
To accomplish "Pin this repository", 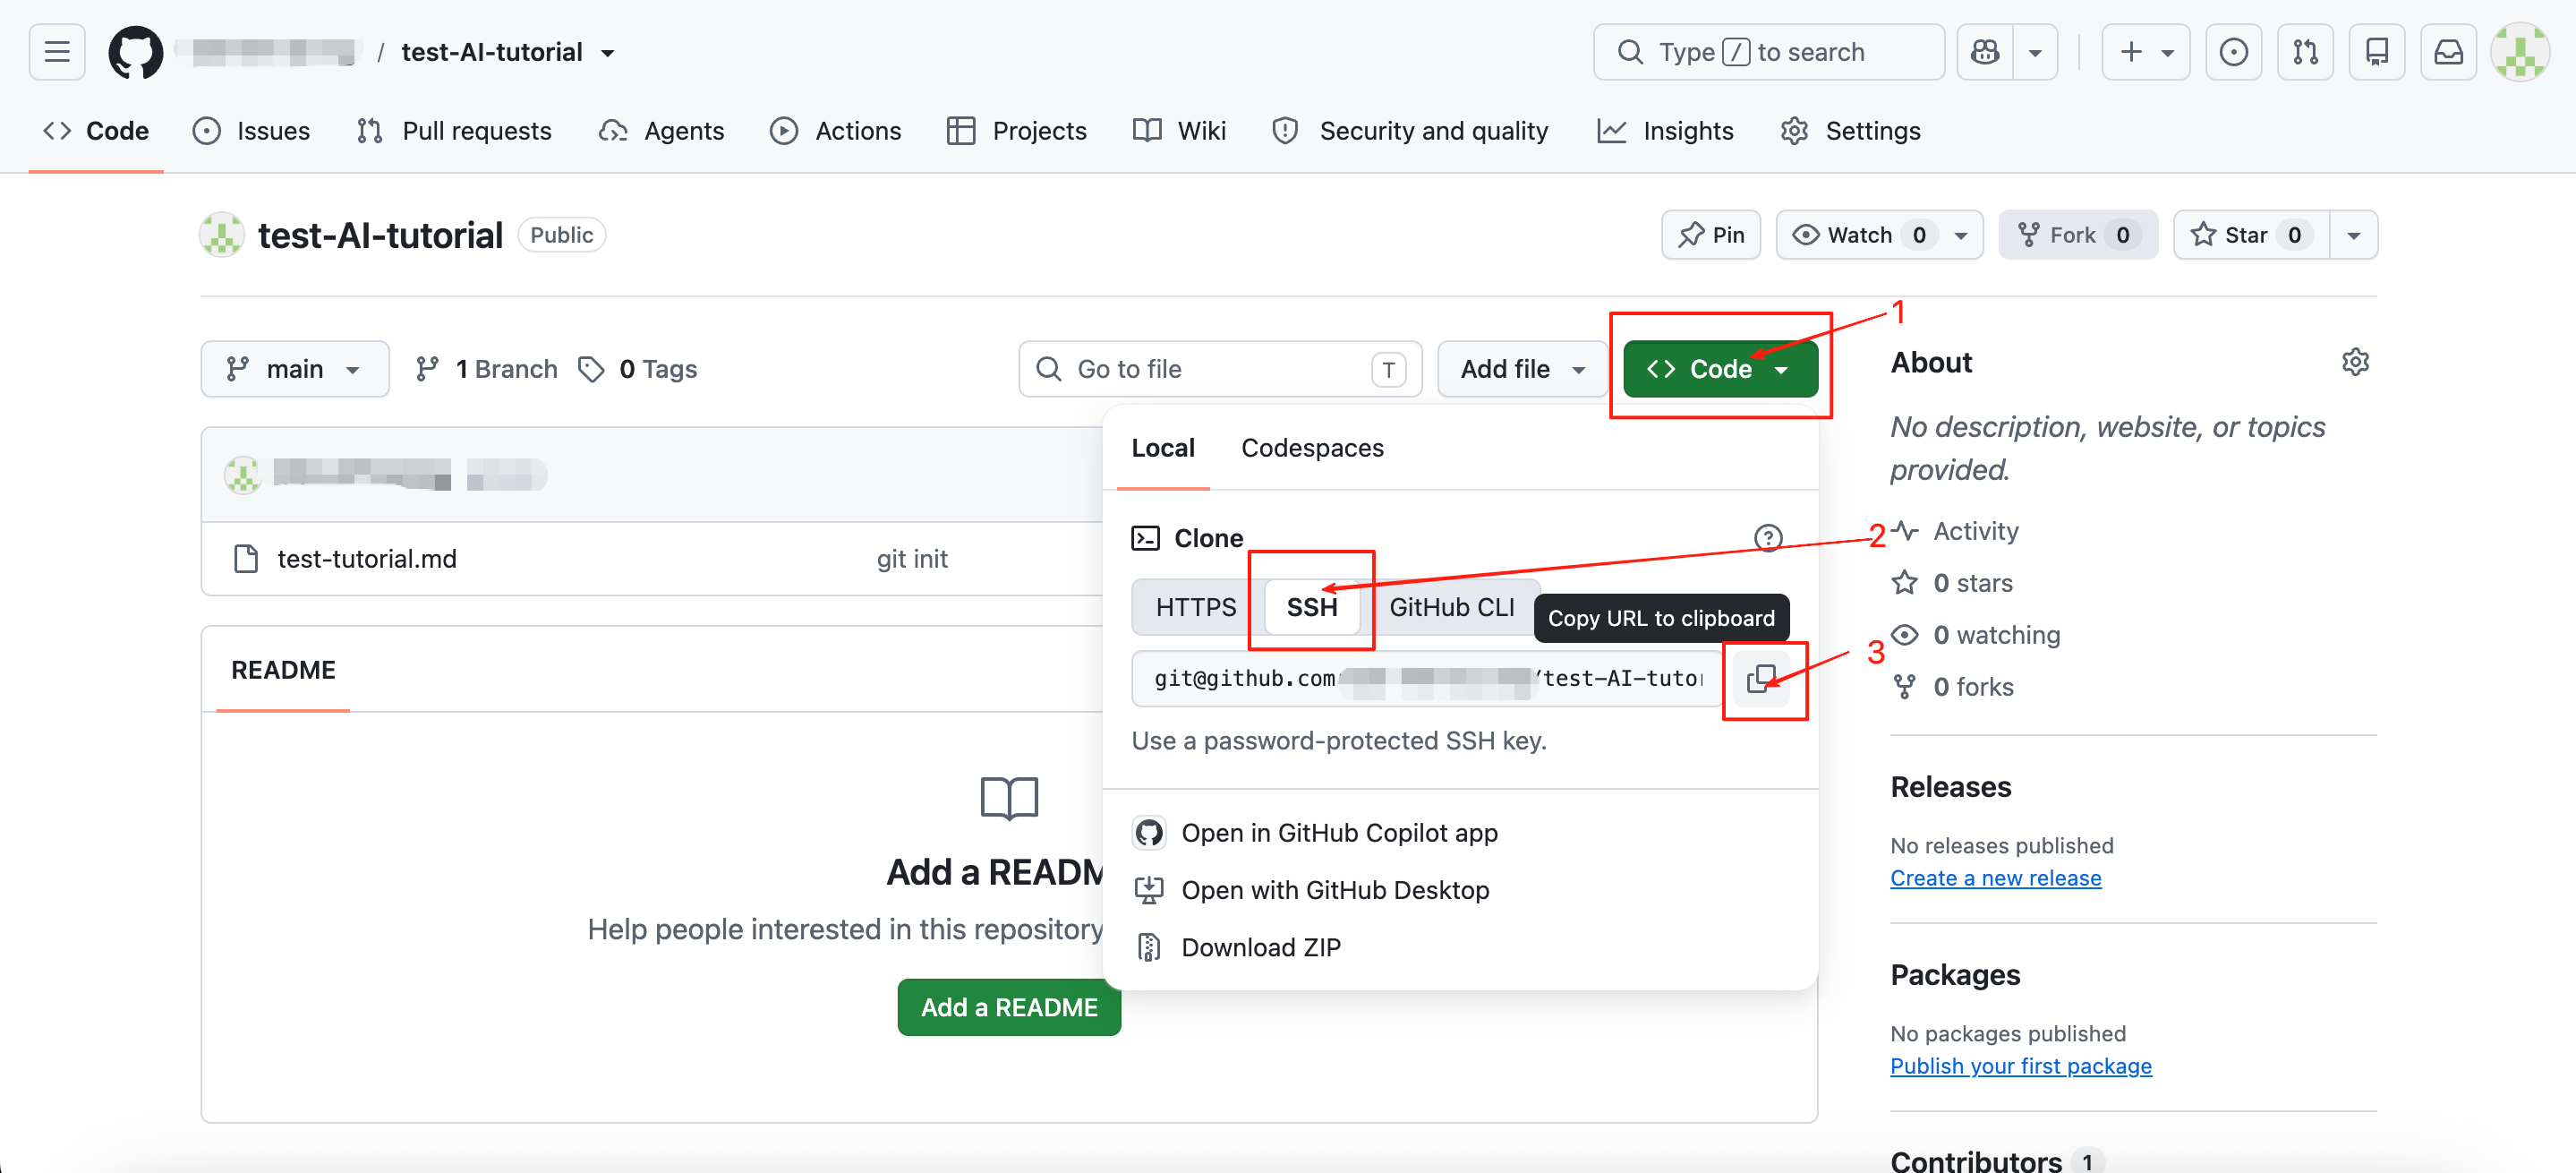I will 1711,235.
